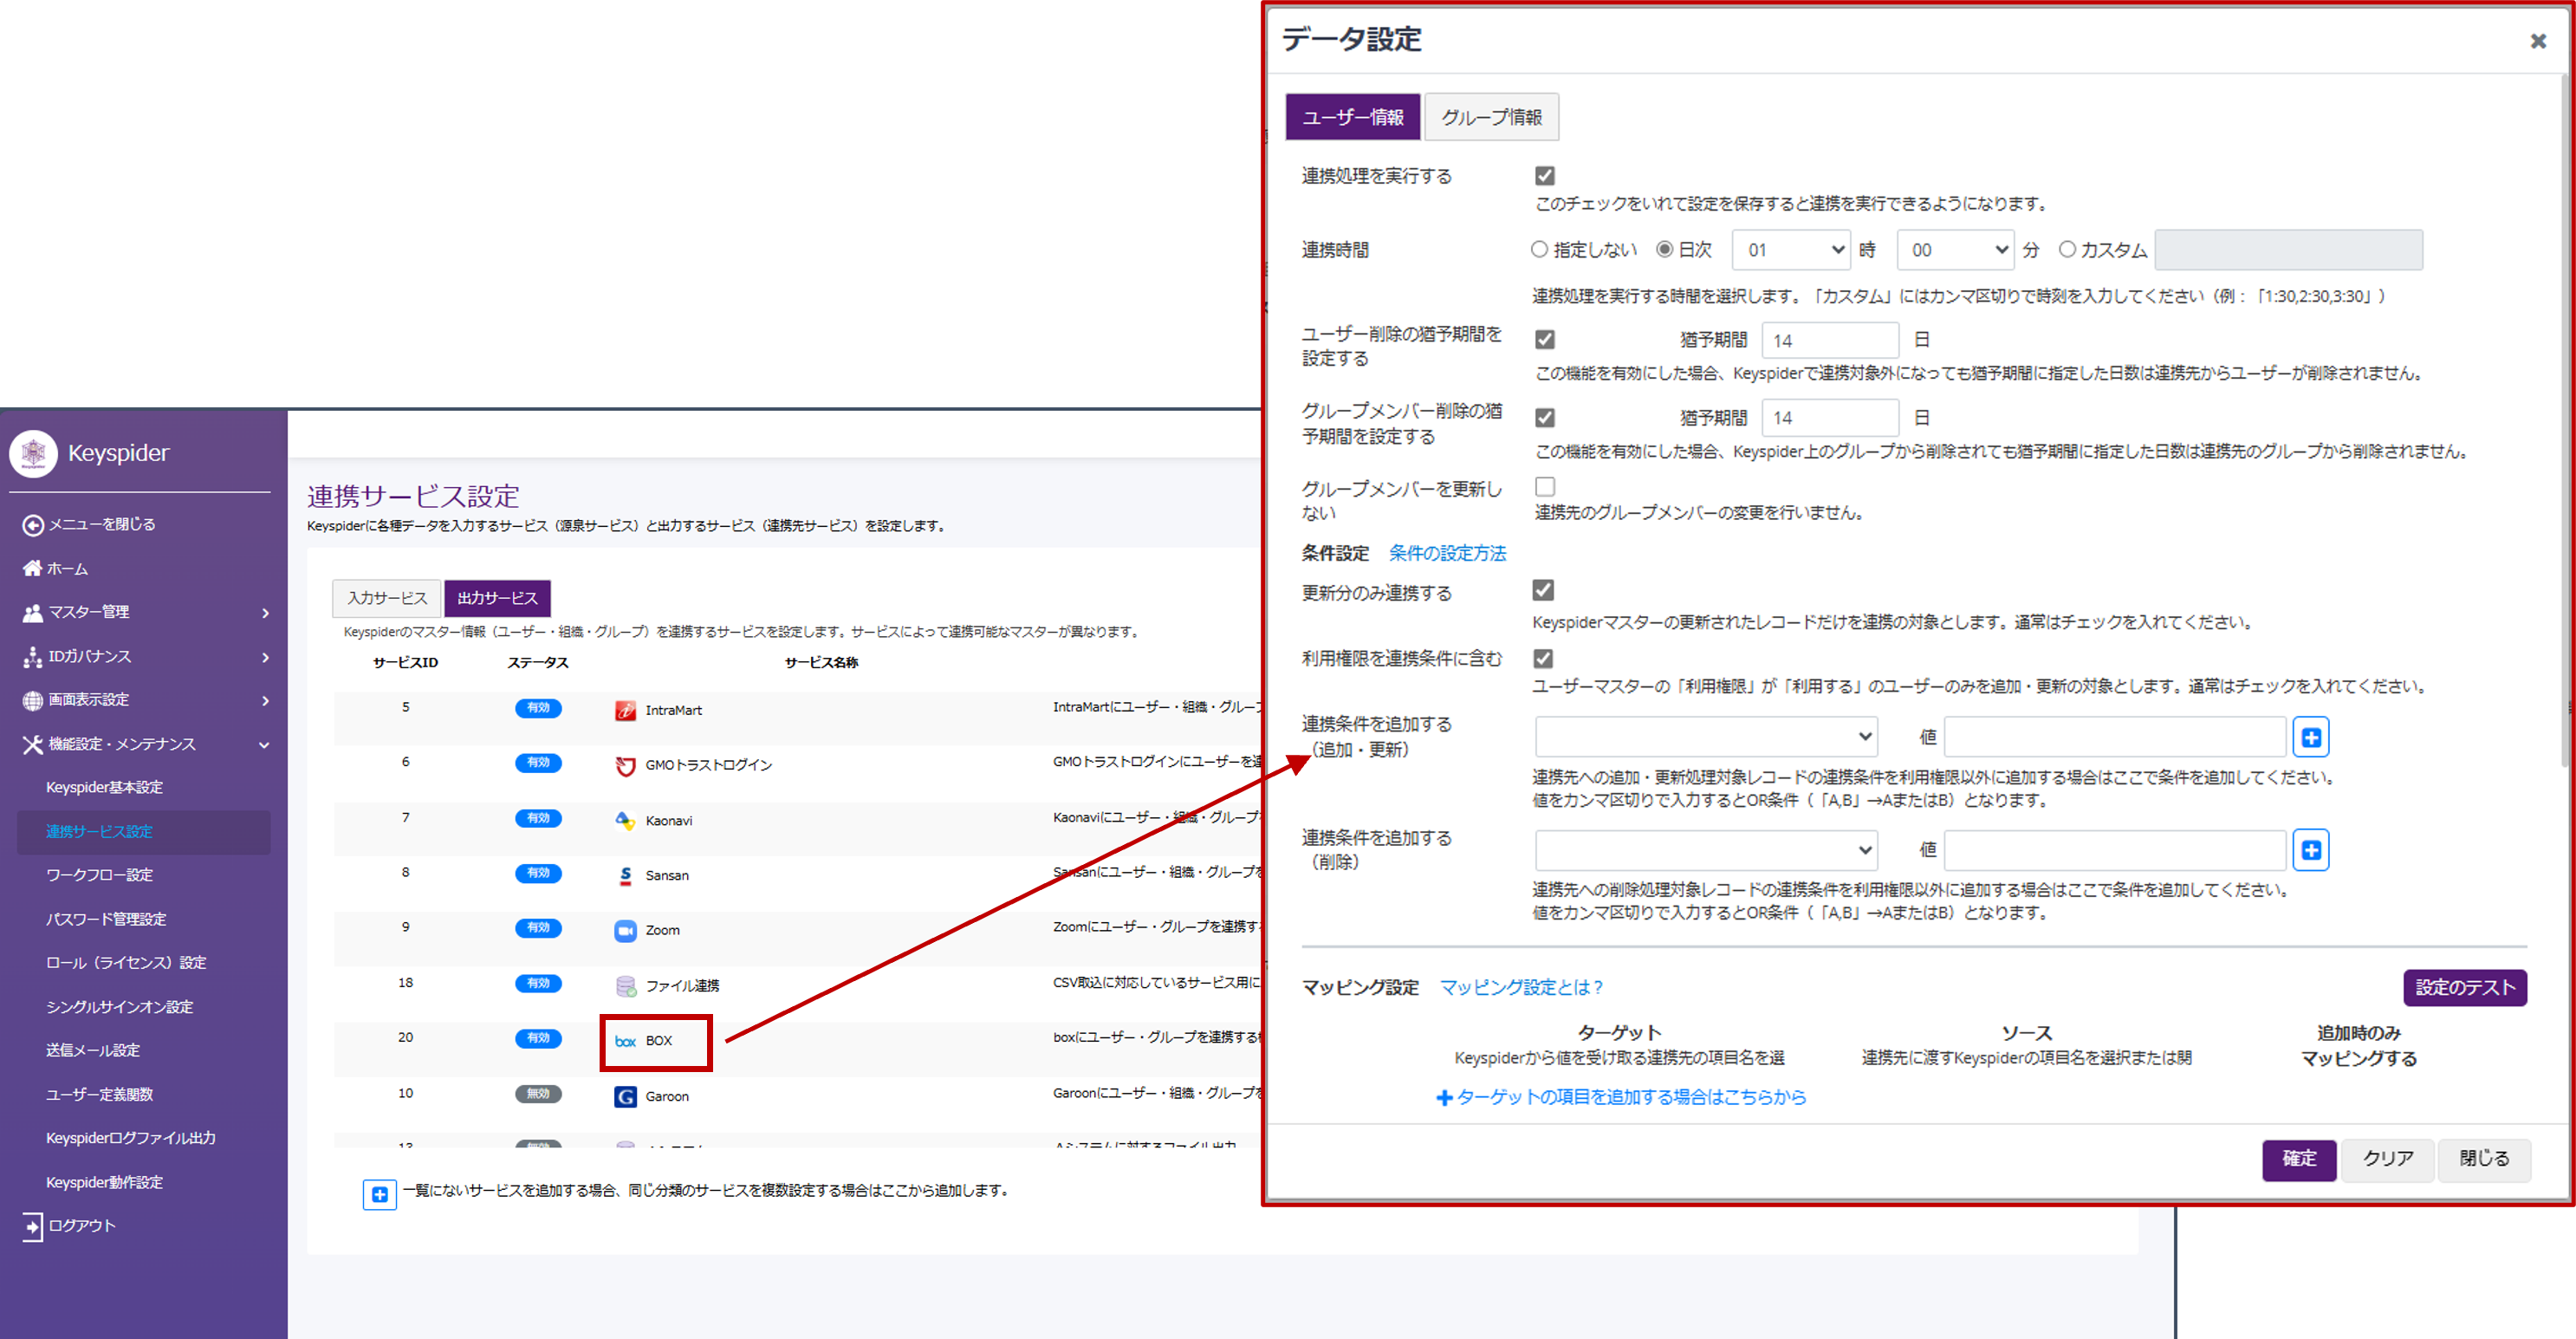Click the logout icon in sidebar

[32, 1226]
